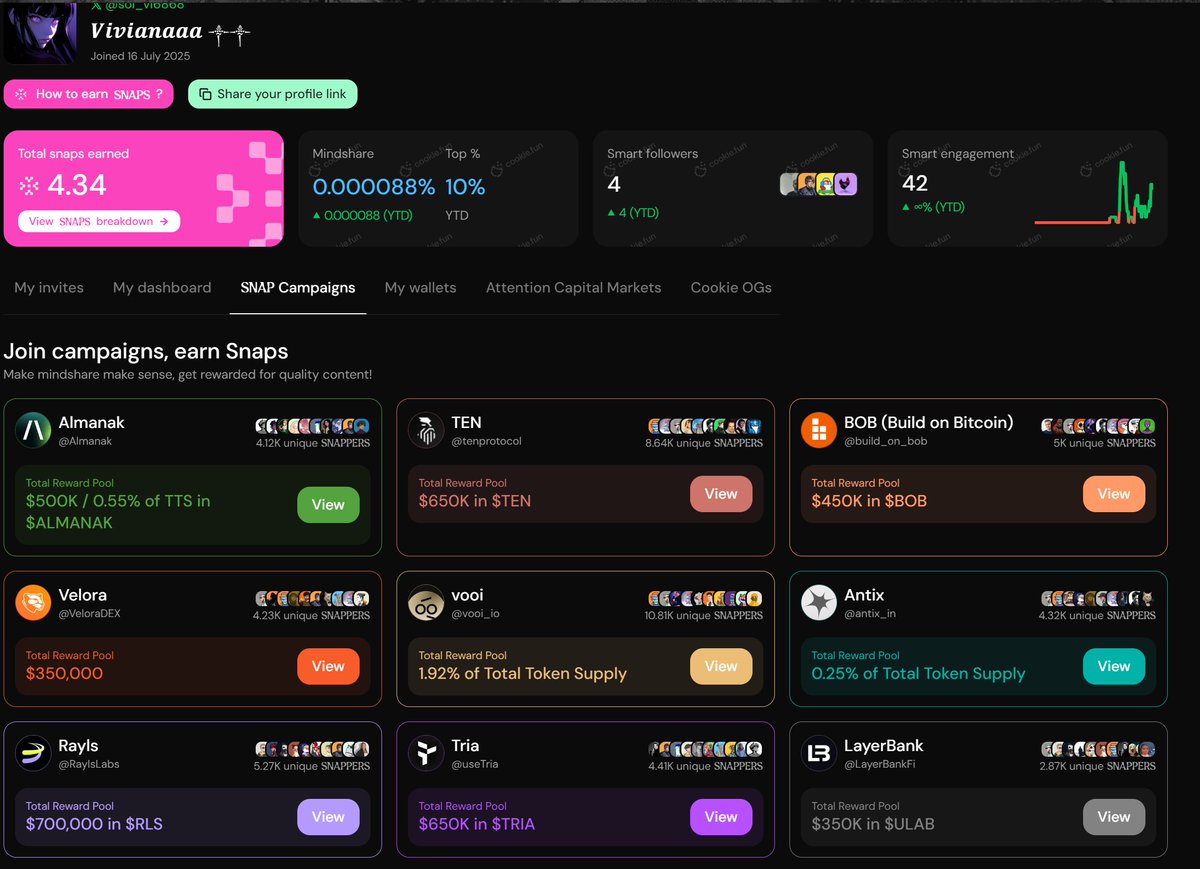The height and width of the screenshot is (869, 1200).
Task: Click the @LayerBankFi handle
Action: pyautogui.click(x=880, y=764)
